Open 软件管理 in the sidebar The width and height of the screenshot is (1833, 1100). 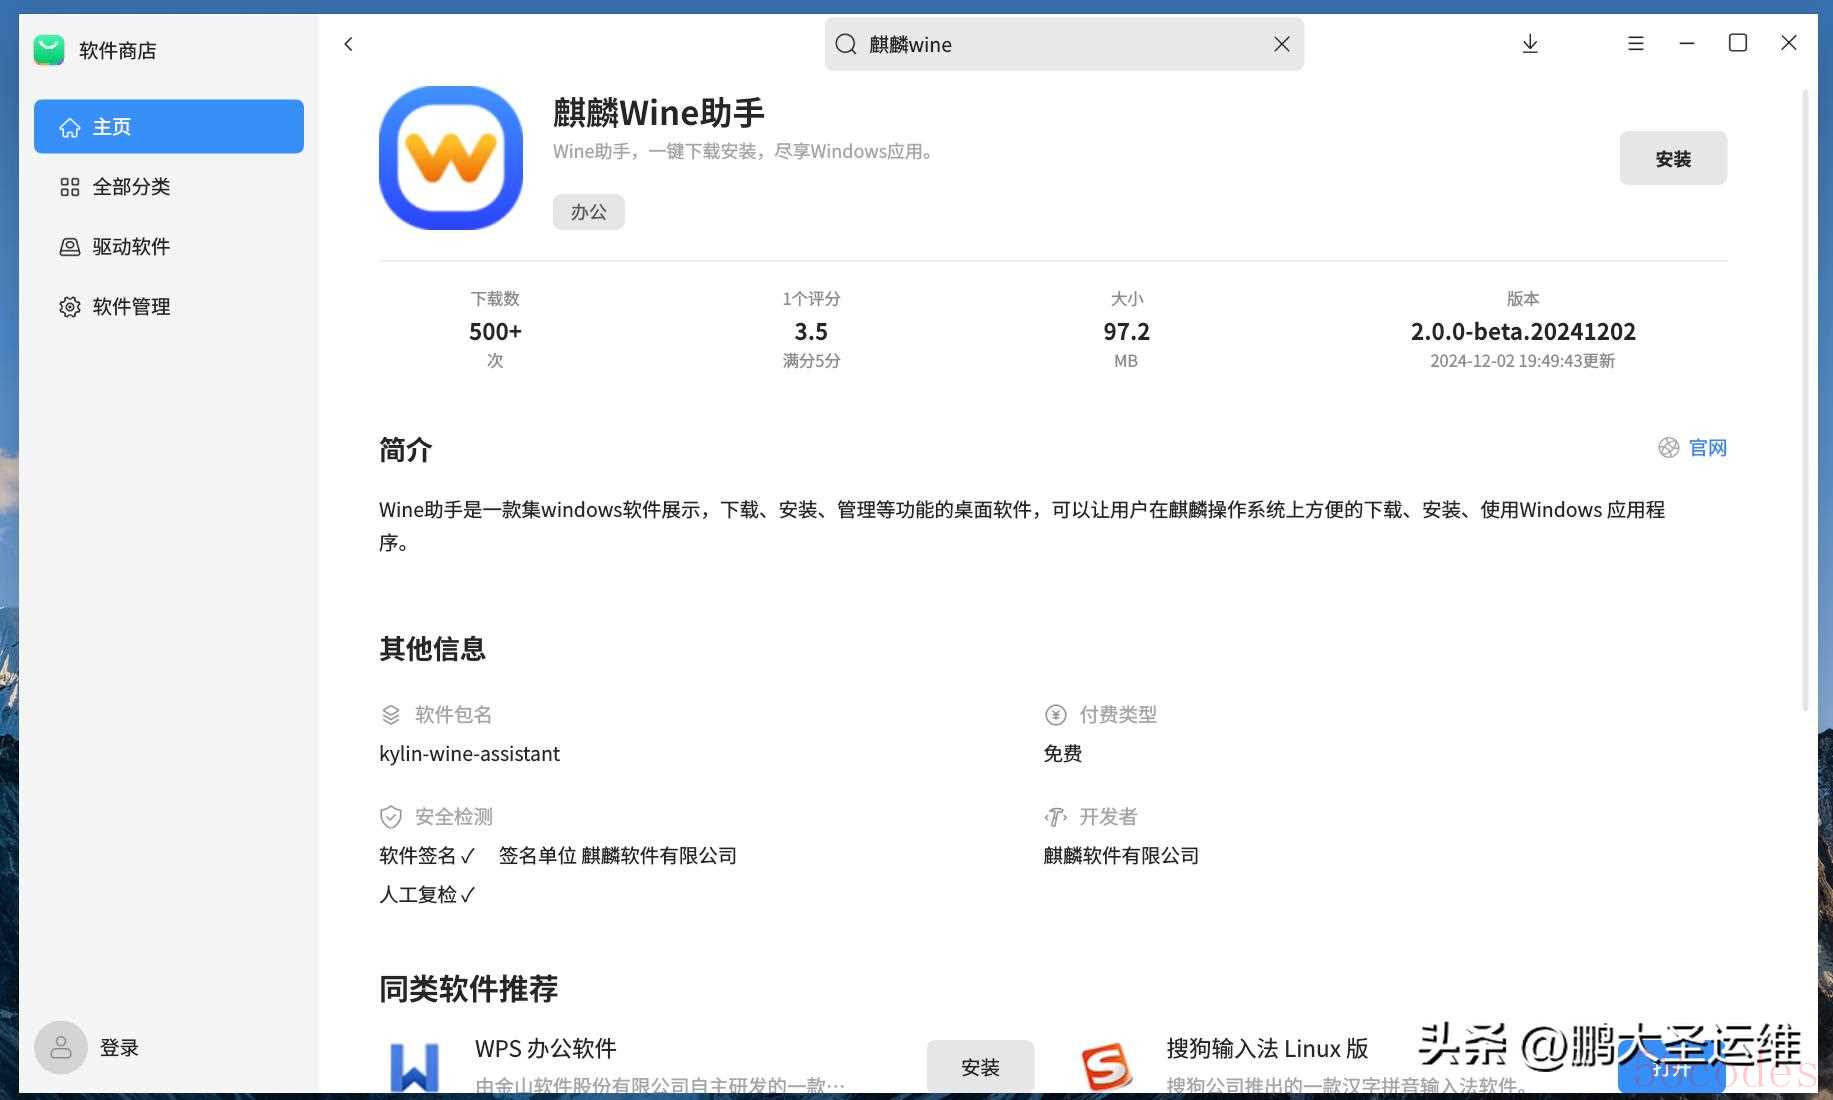(130, 307)
